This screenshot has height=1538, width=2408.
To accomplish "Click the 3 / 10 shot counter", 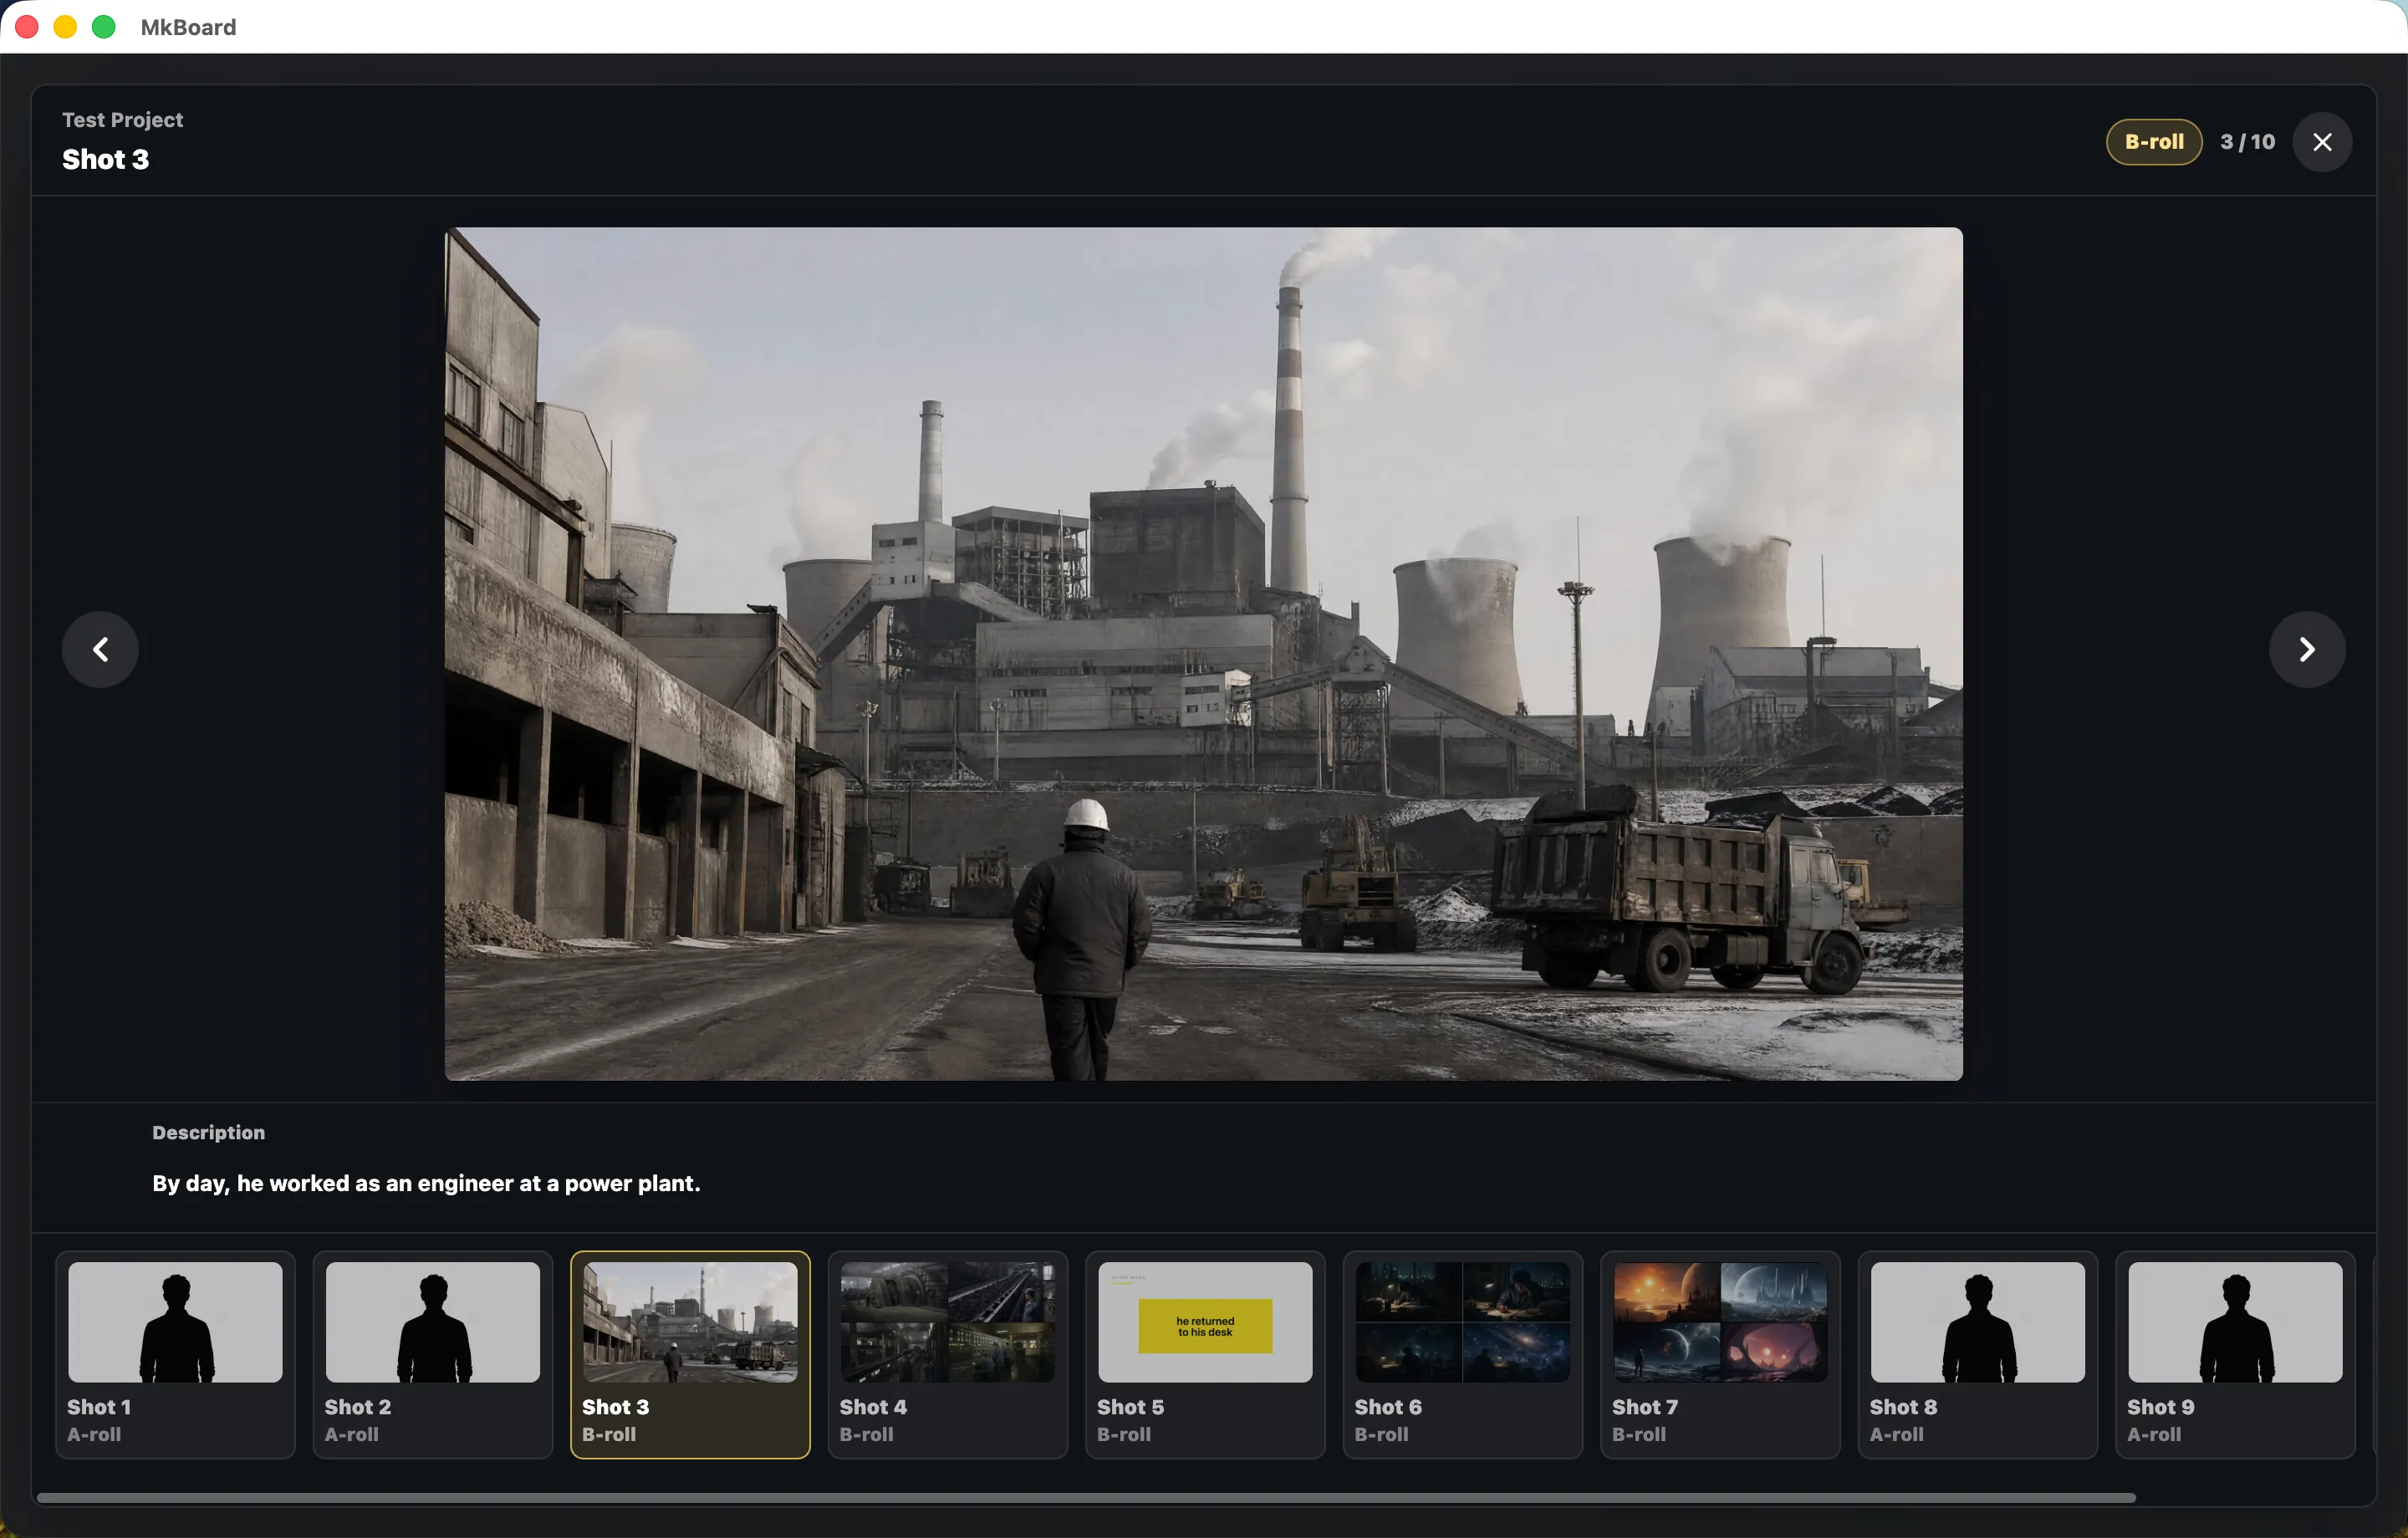I will click(x=2247, y=142).
